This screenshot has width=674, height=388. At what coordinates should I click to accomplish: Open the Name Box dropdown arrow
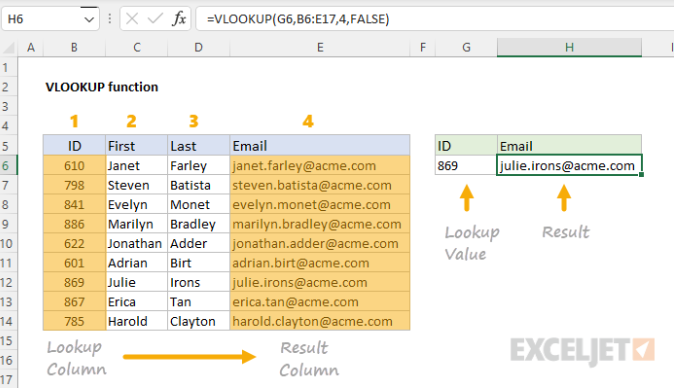89,19
